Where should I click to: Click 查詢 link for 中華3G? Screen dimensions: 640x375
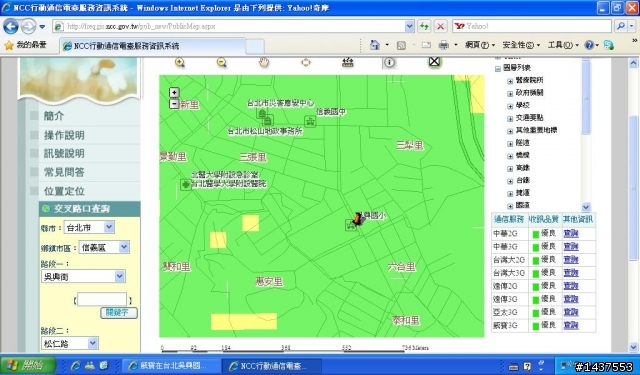(571, 246)
